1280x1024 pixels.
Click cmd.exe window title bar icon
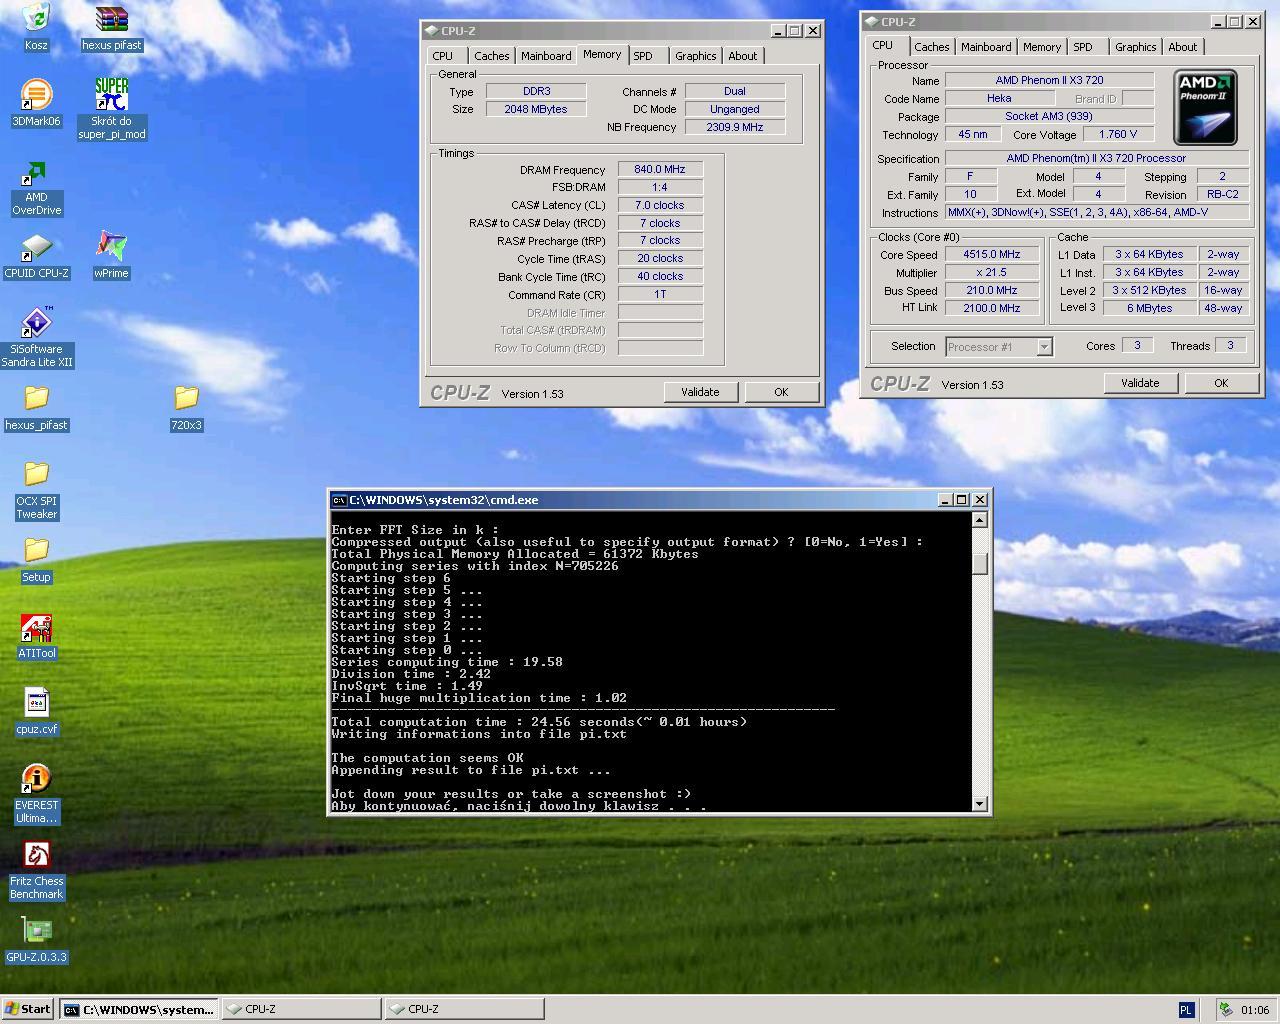(339, 500)
